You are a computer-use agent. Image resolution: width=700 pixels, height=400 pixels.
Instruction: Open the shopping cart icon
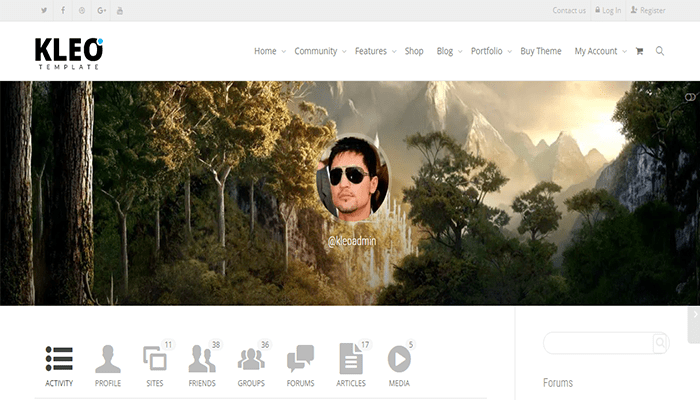coord(639,51)
